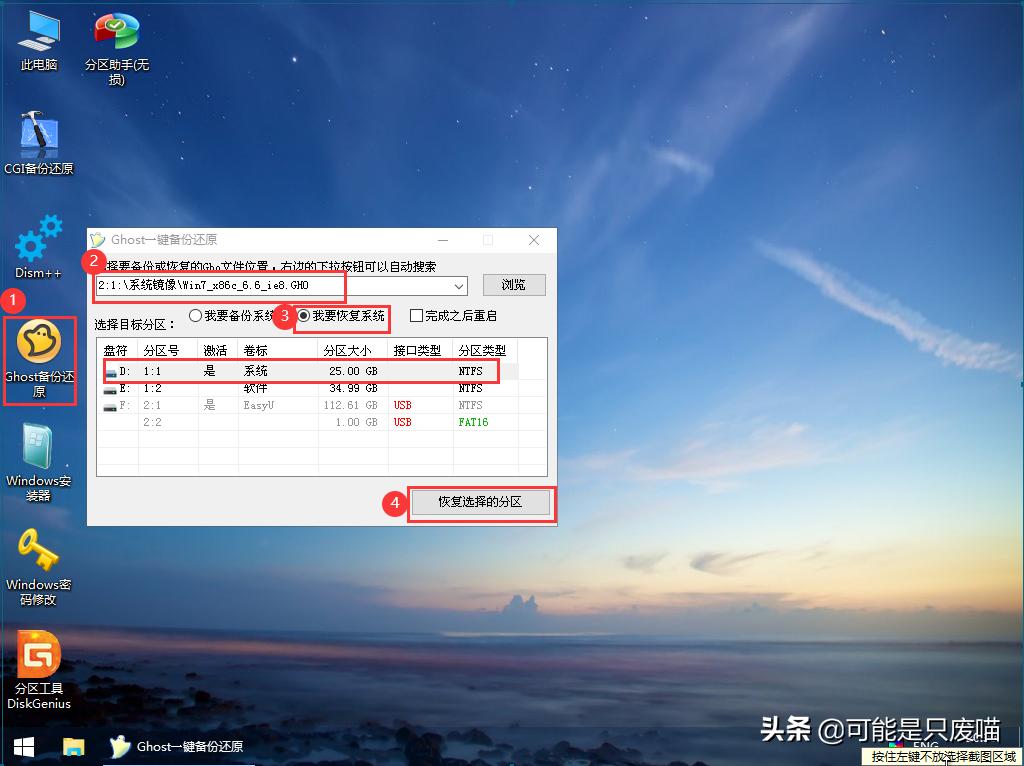Open the Start menu
Image resolution: width=1024 pixels, height=766 pixels.
tap(22, 746)
